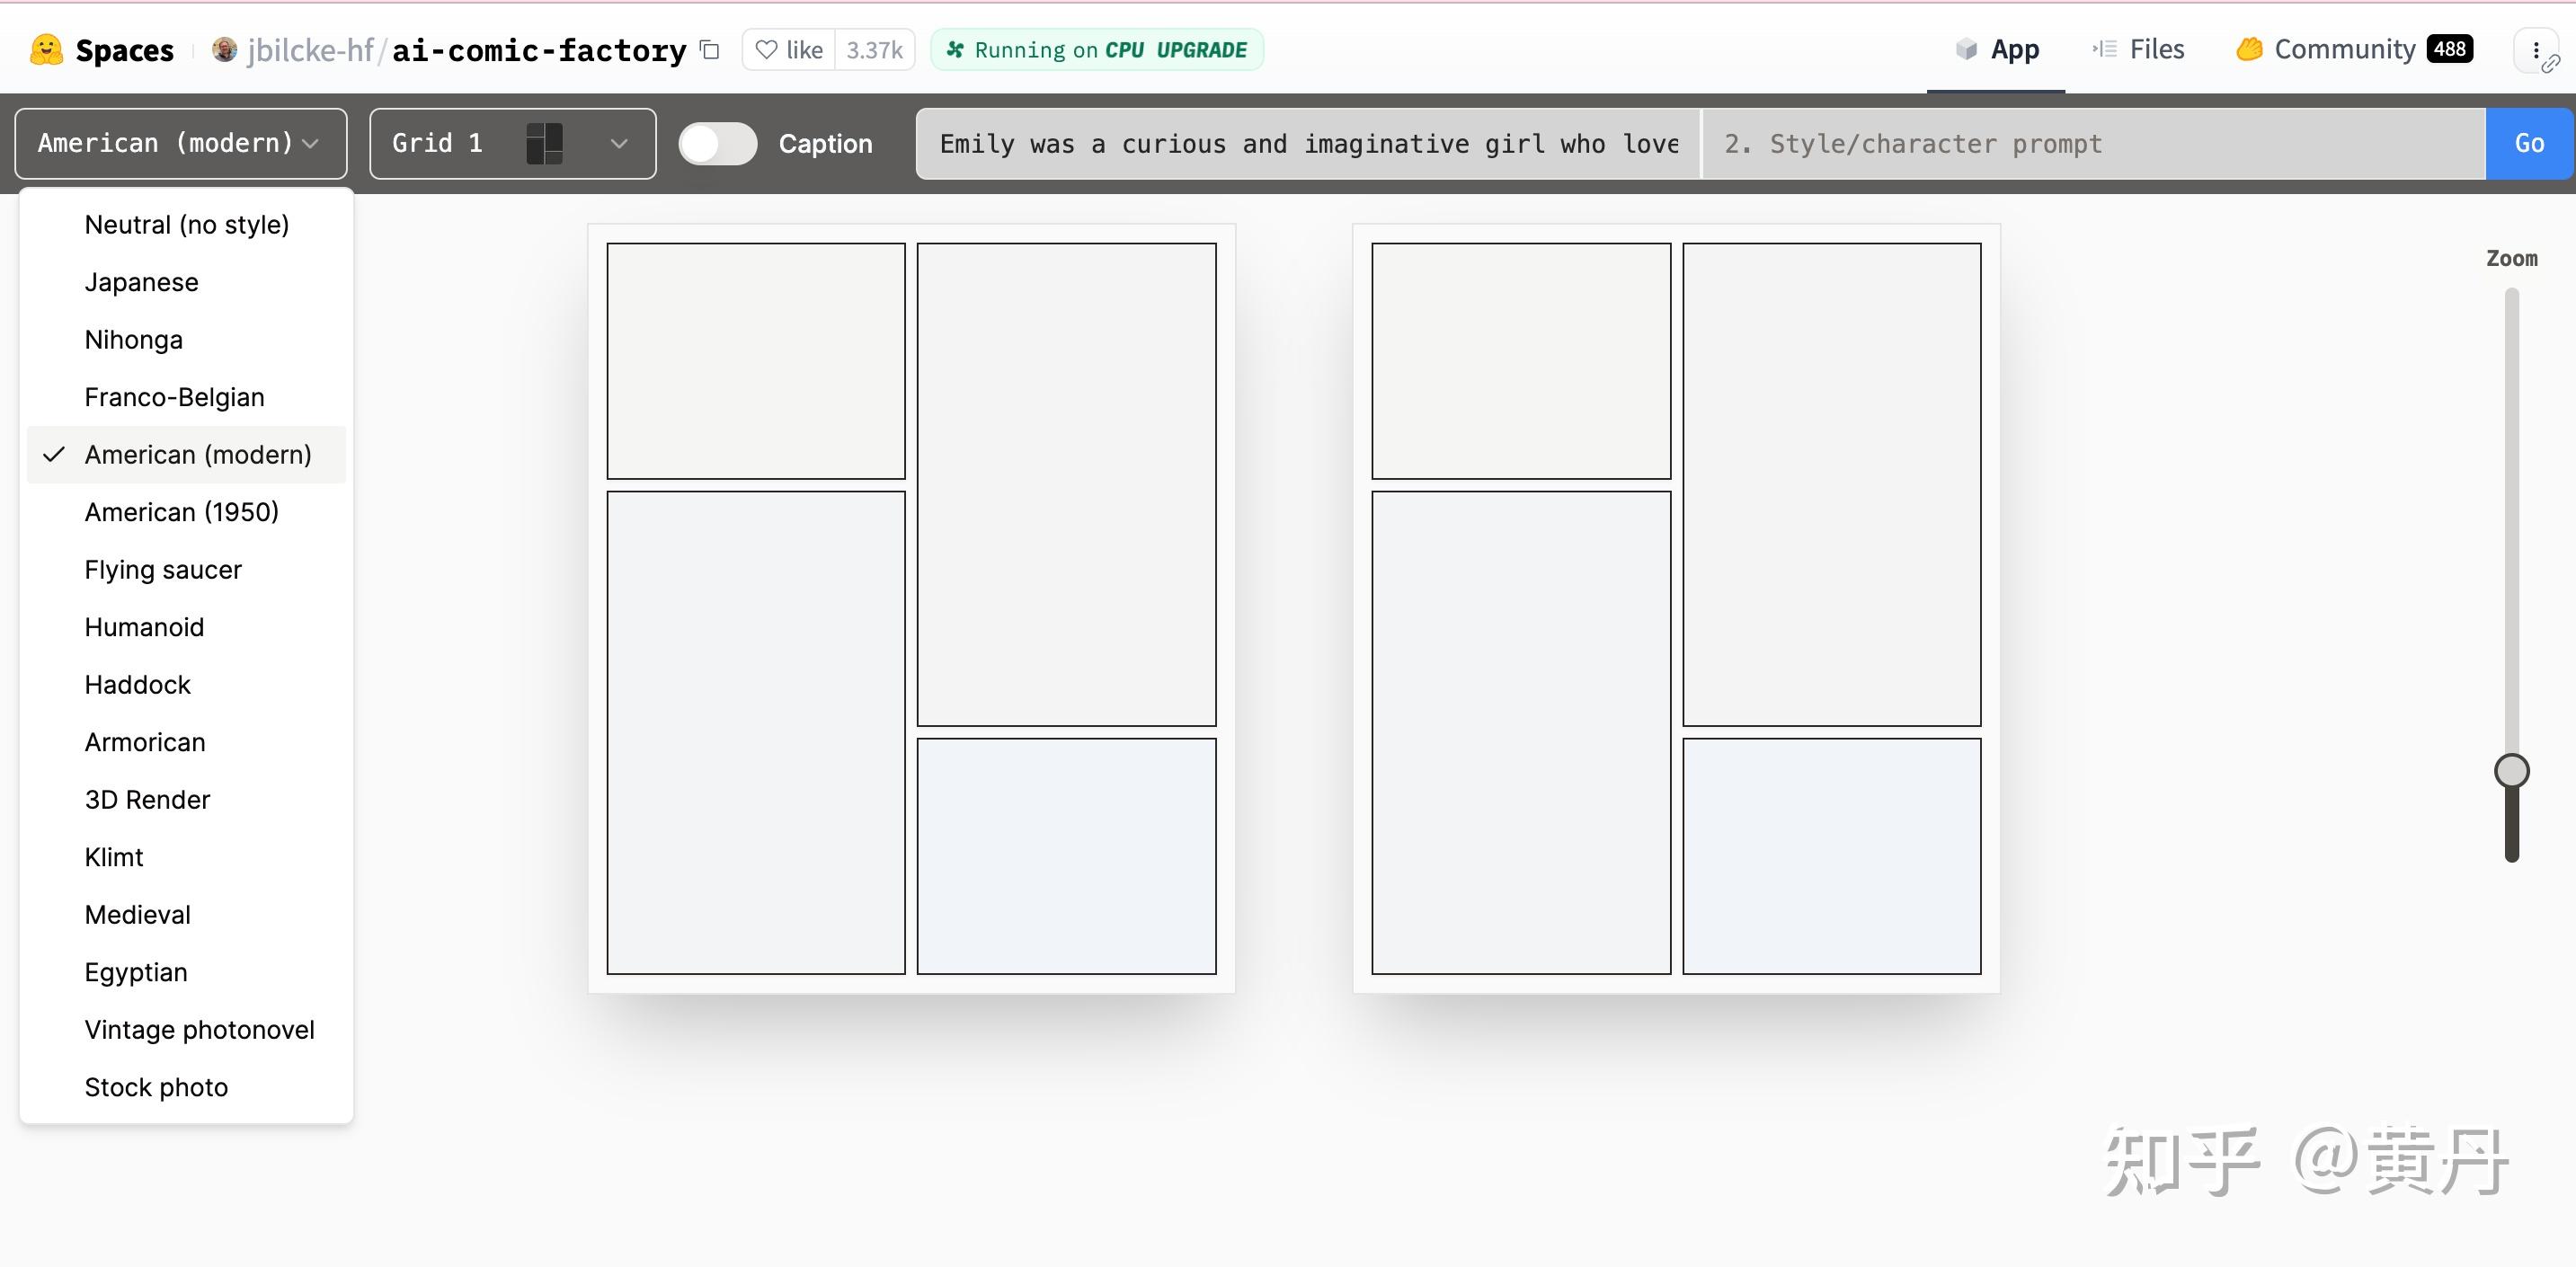Open the three-dot more options menu
2576x1267 pixels.
[x=2535, y=50]
